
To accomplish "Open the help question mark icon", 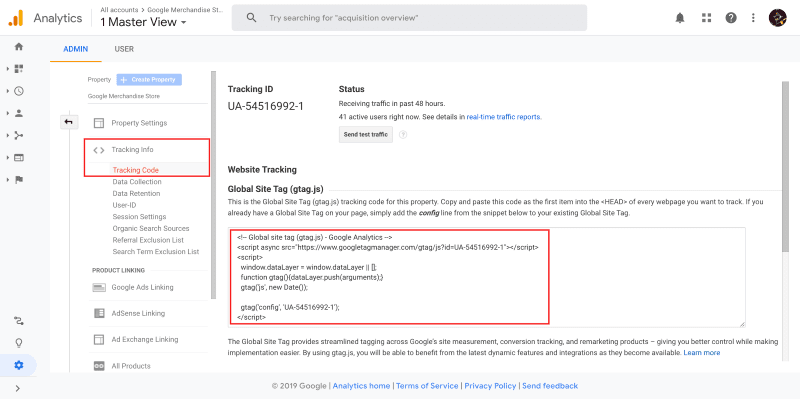I will (731, 18).
